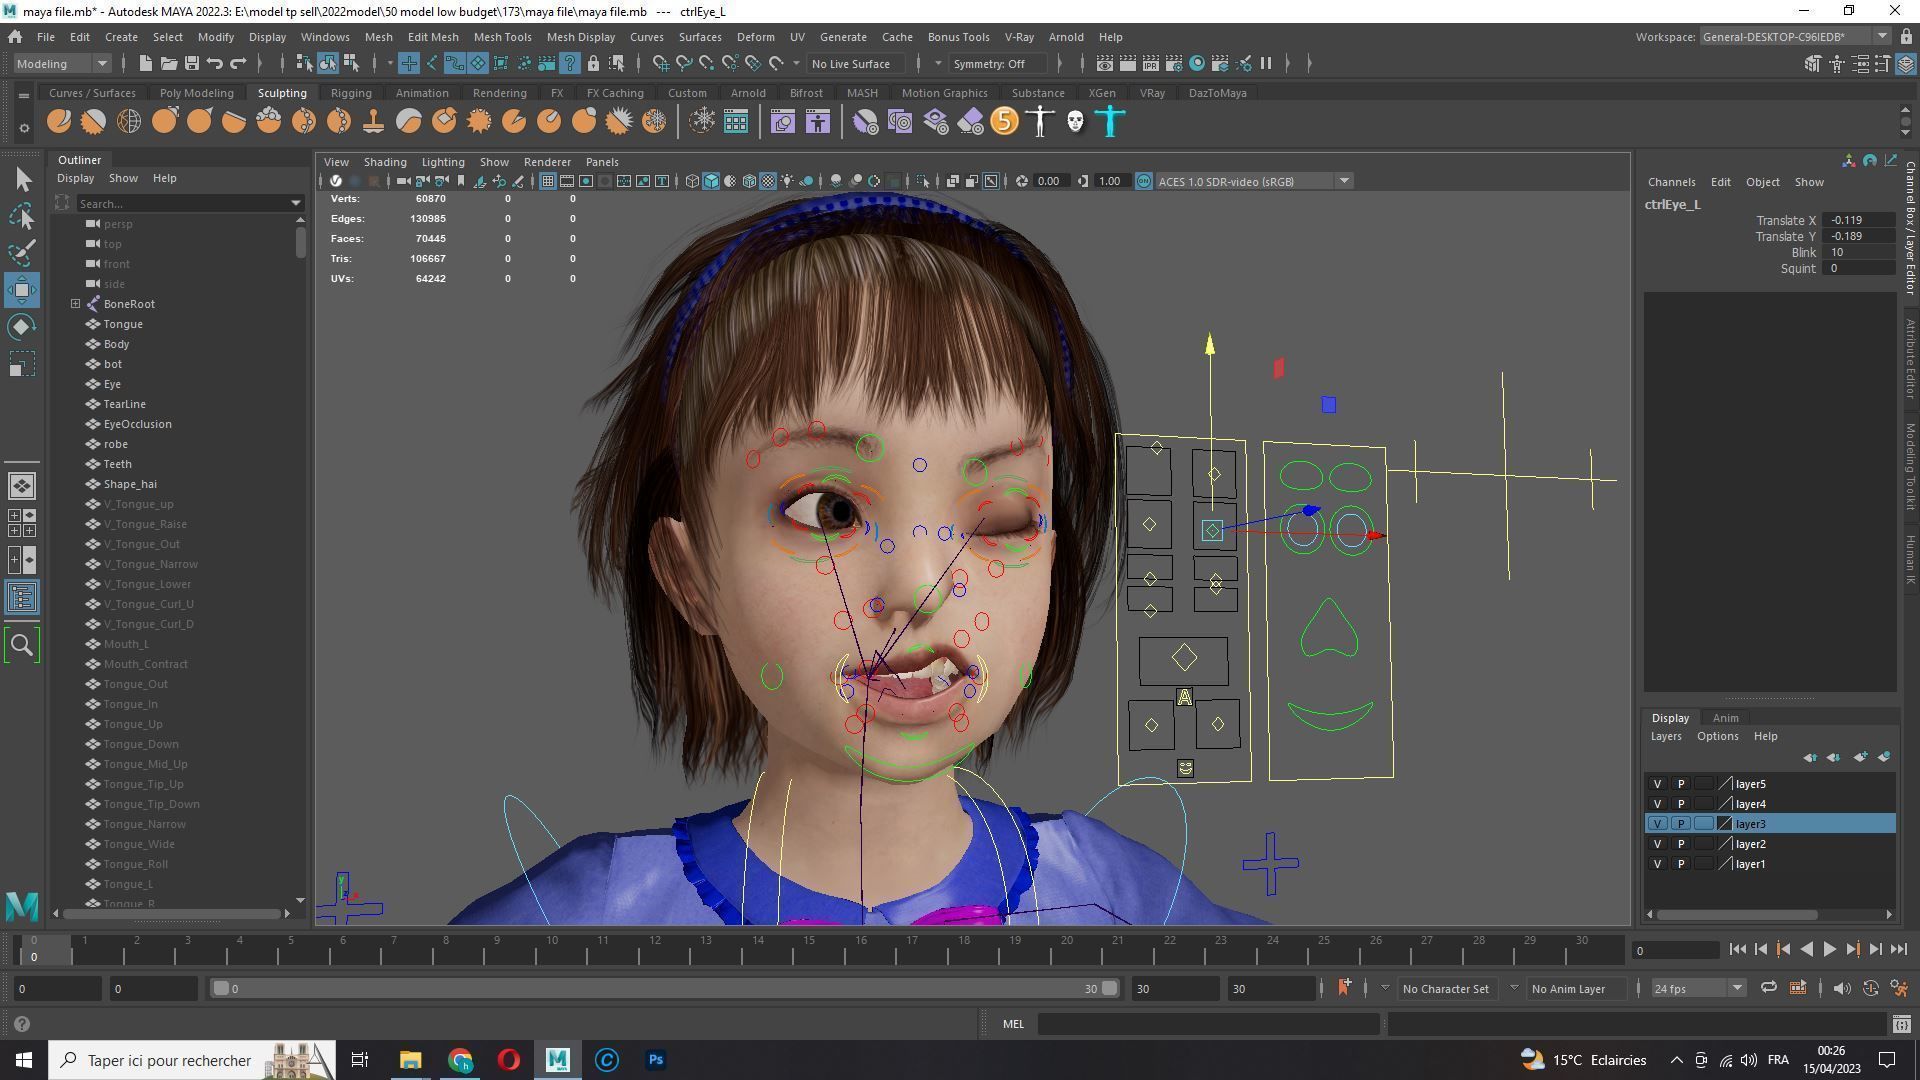This screenshot has height=1080, width=1920.
Task: Click the Lasso select tool
Action: tap(22, 216)
